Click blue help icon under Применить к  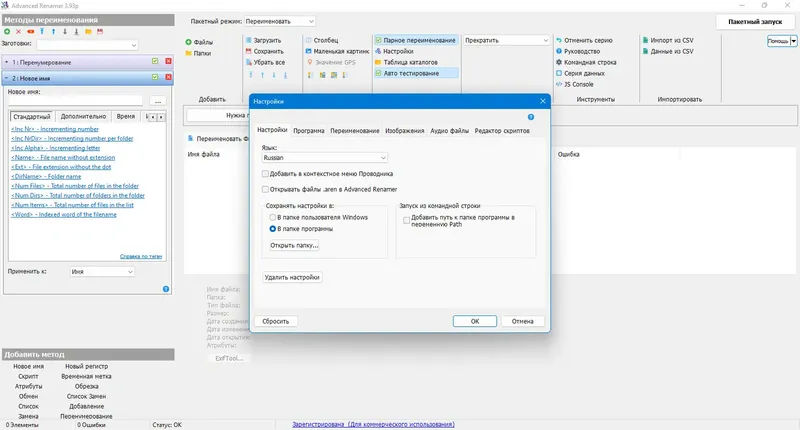tap(166, 289)
